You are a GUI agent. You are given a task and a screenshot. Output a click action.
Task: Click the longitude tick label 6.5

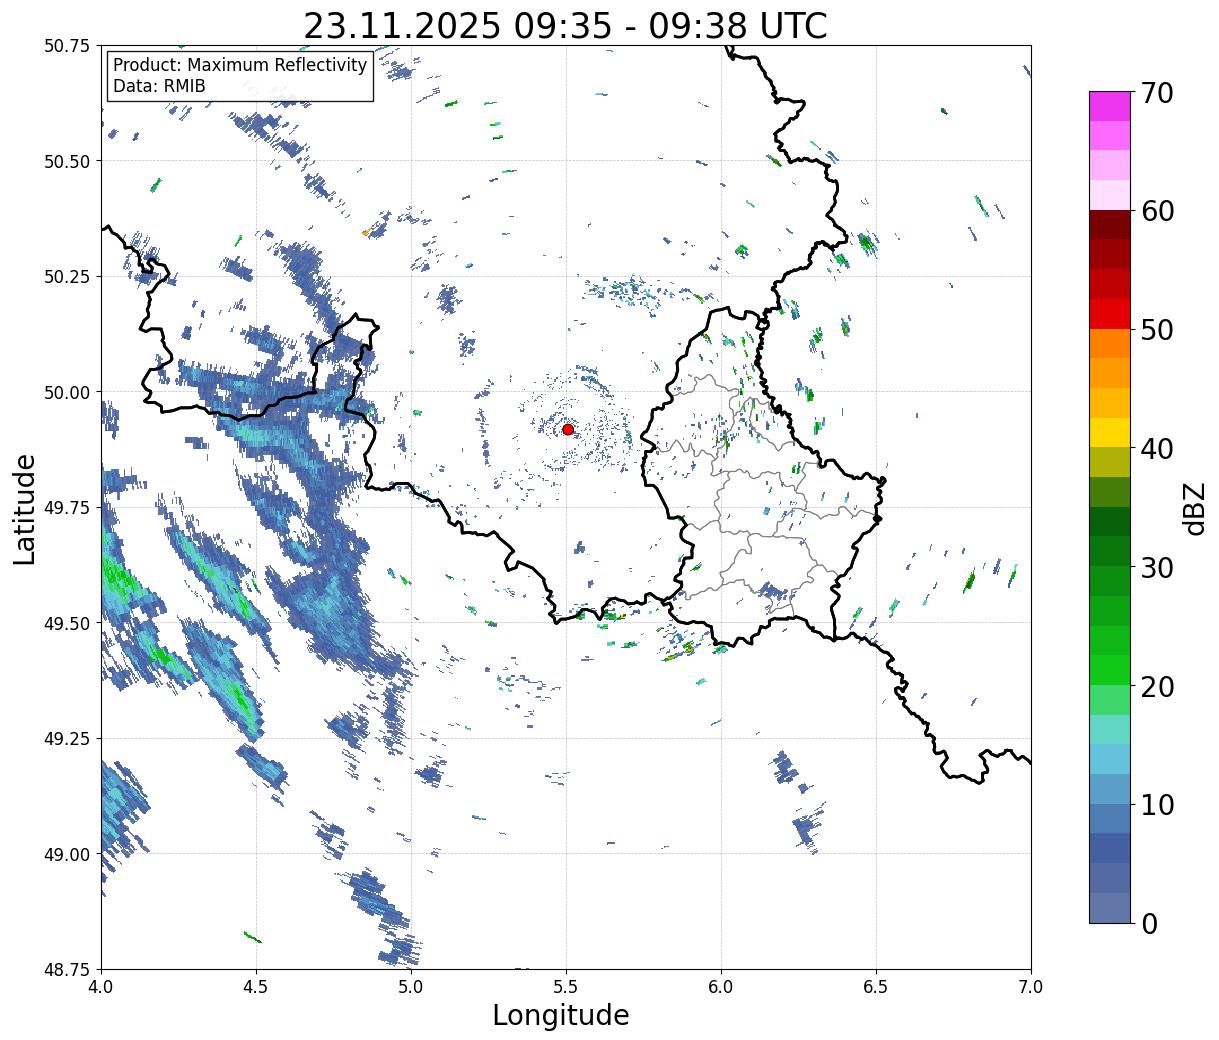(876, 987)
